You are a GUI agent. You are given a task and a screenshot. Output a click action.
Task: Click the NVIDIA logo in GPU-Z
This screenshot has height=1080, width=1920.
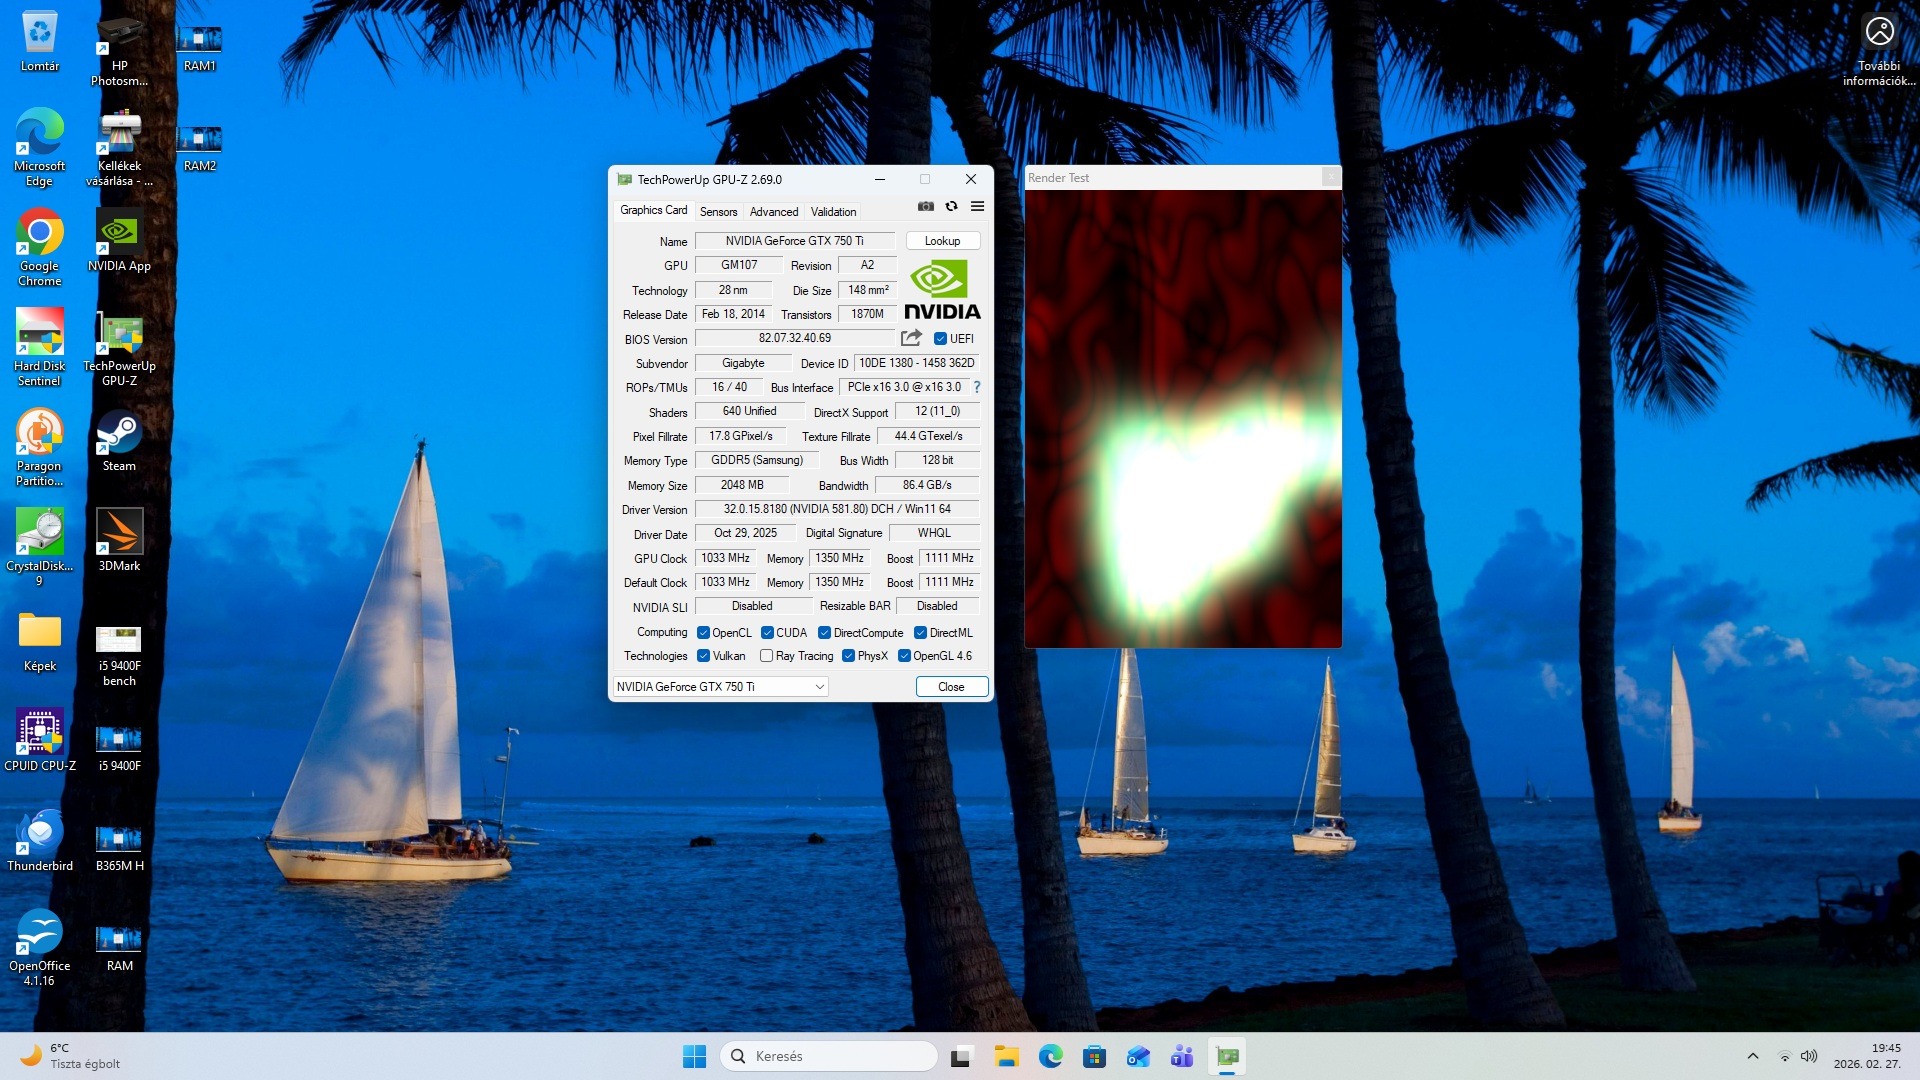point(942,290)
